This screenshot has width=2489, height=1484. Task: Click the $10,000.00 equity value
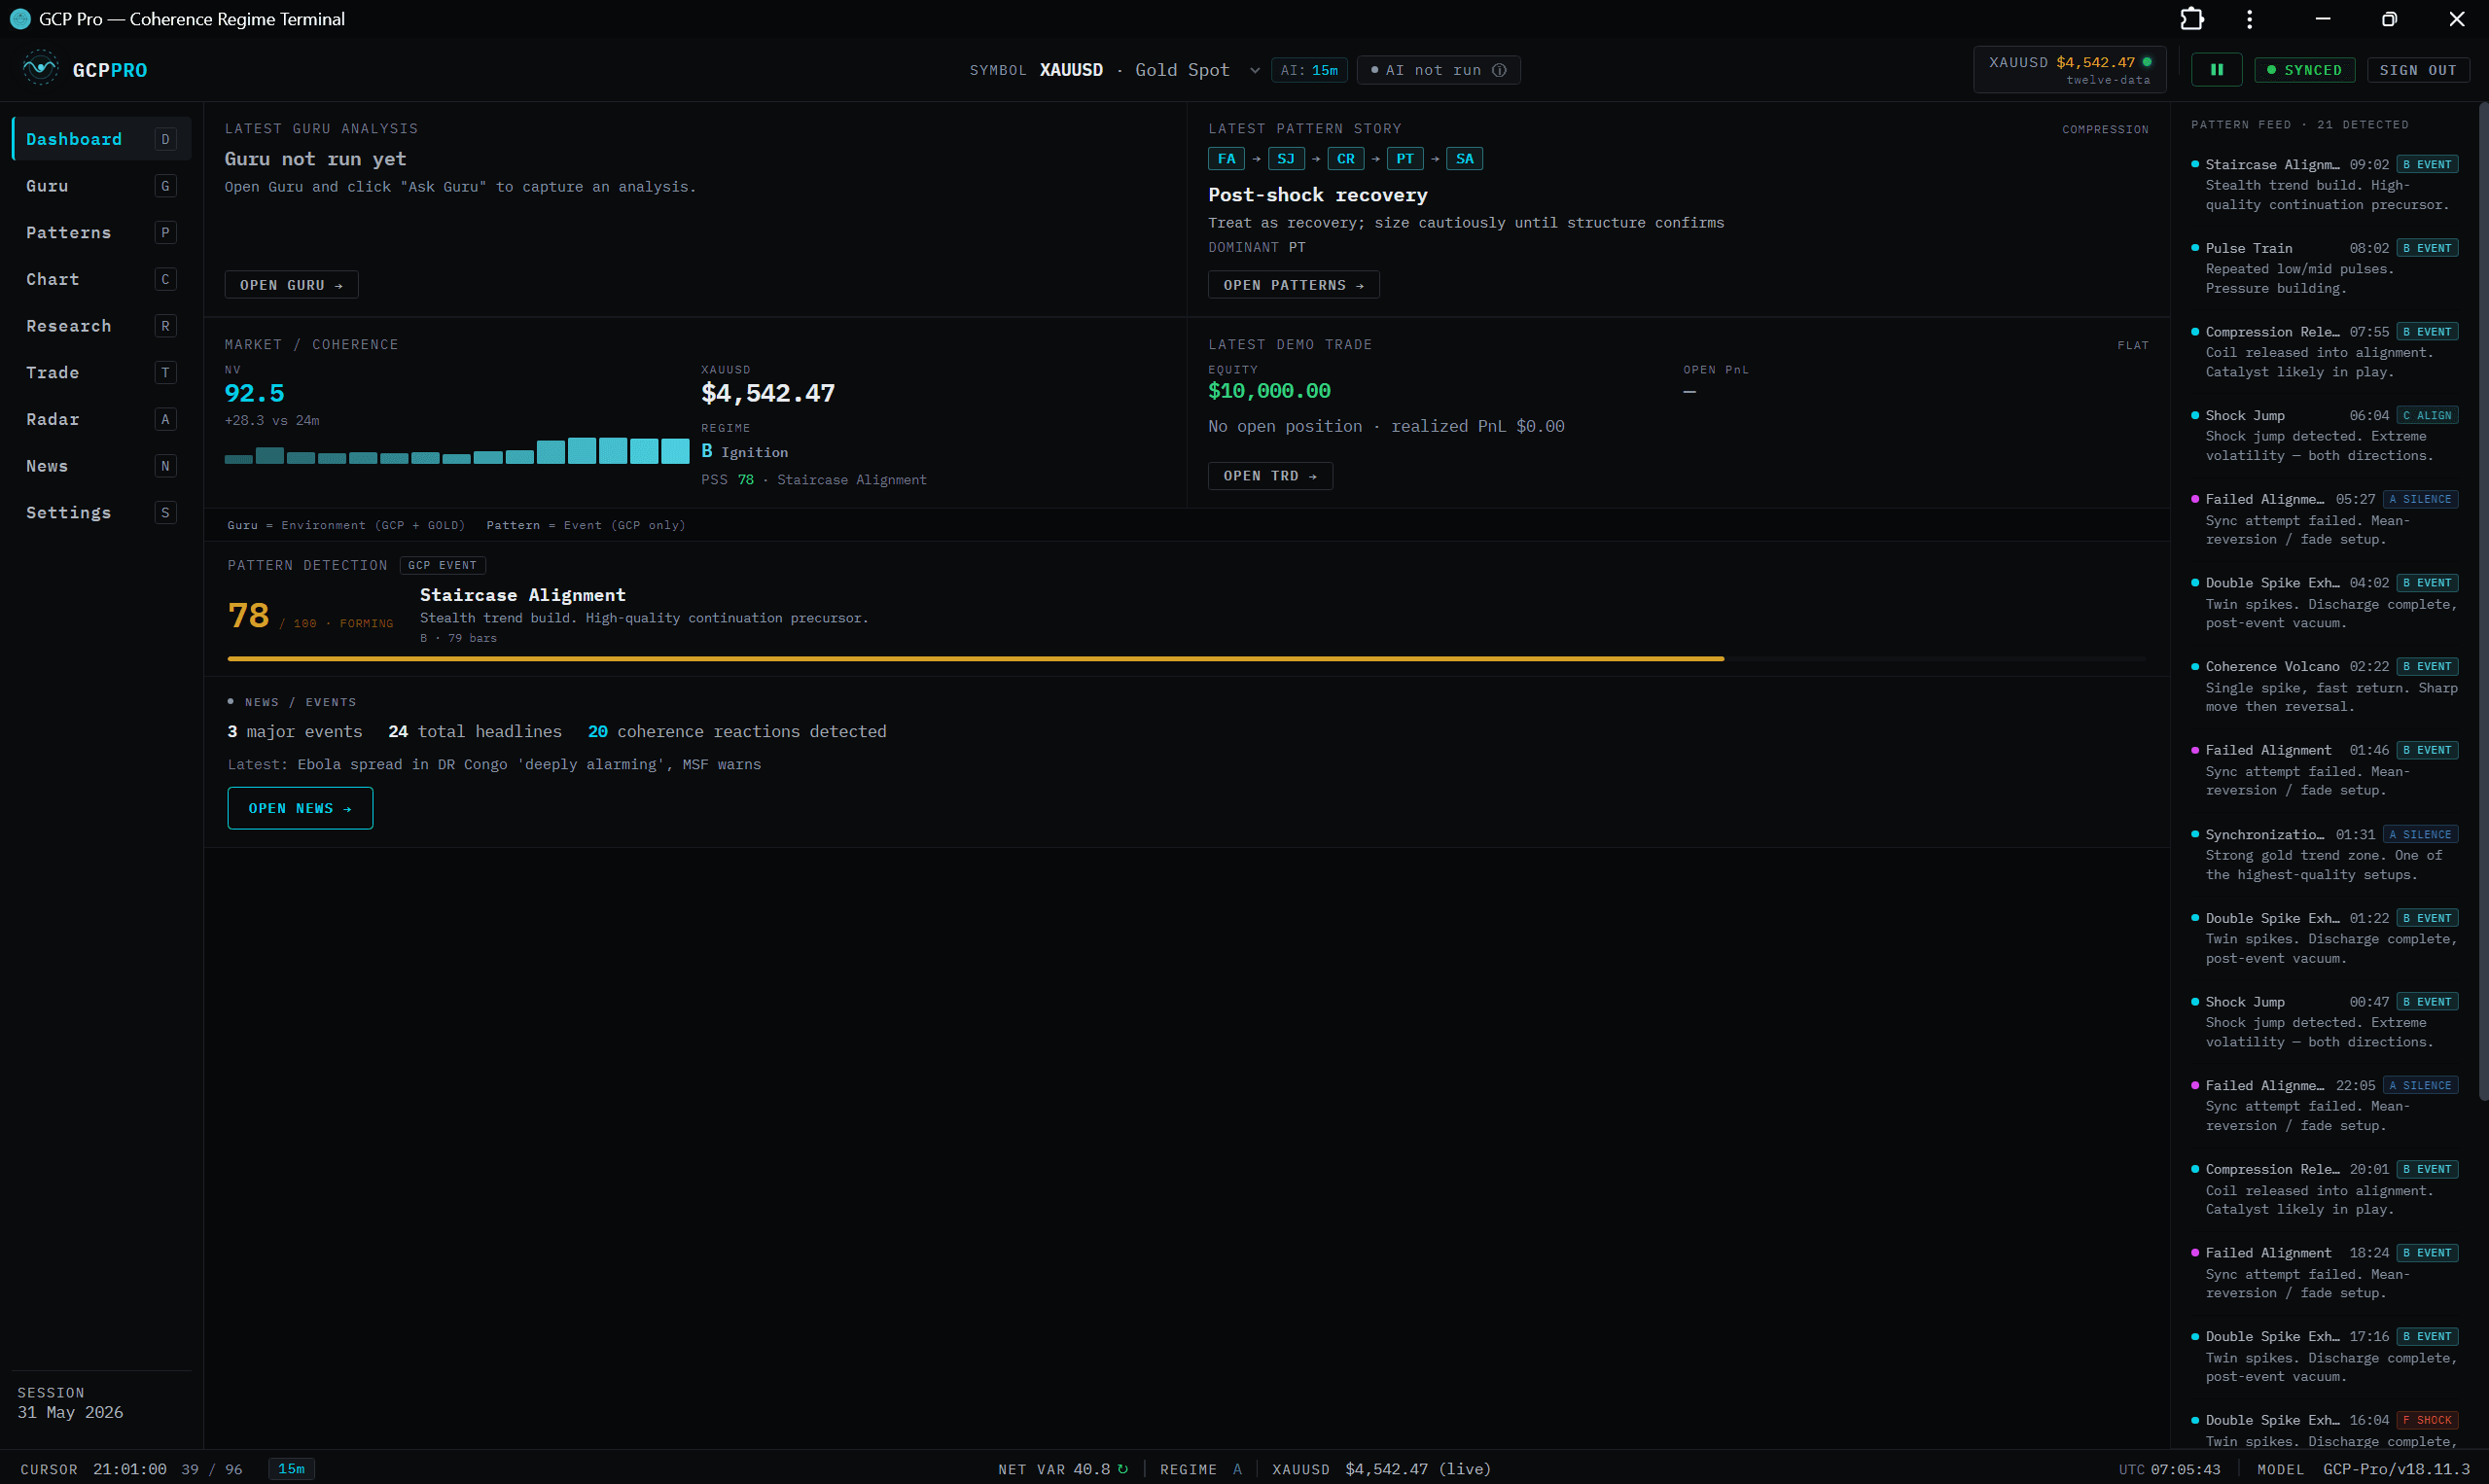pyautogui.click(x=1269, y=391)
